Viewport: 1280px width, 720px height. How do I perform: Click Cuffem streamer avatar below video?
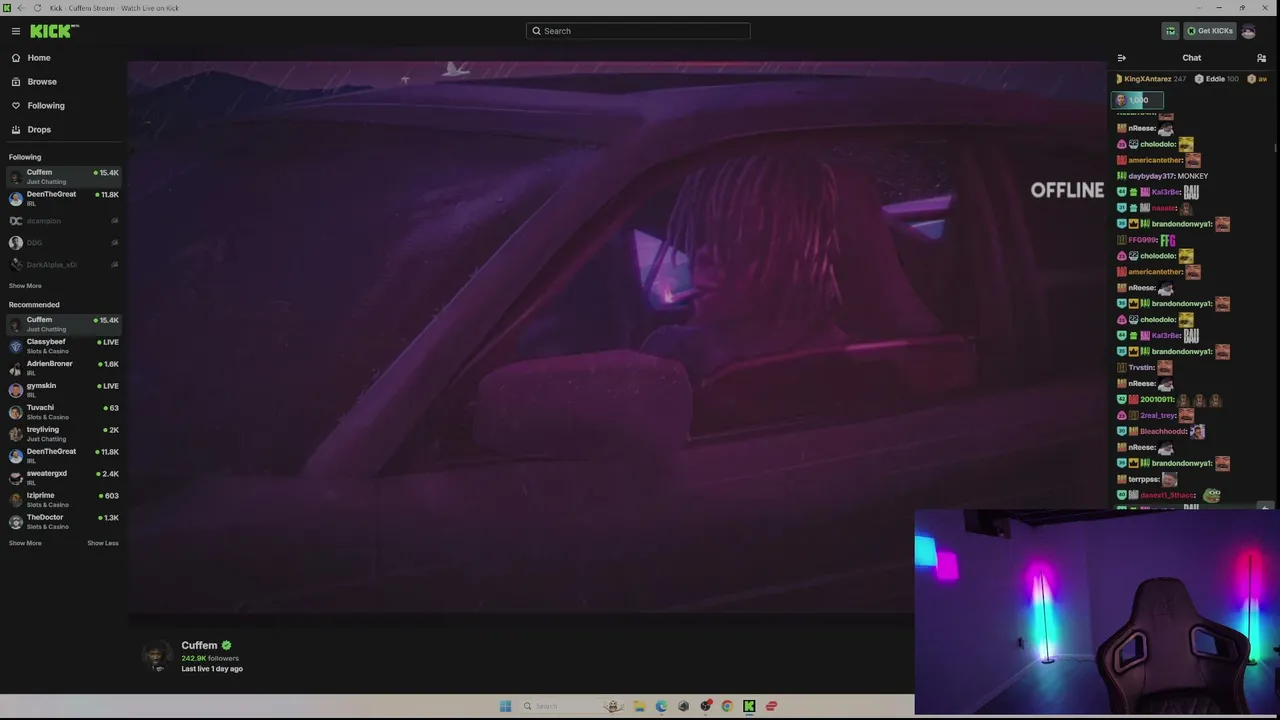pyautogui.click(x=157, y=655)
